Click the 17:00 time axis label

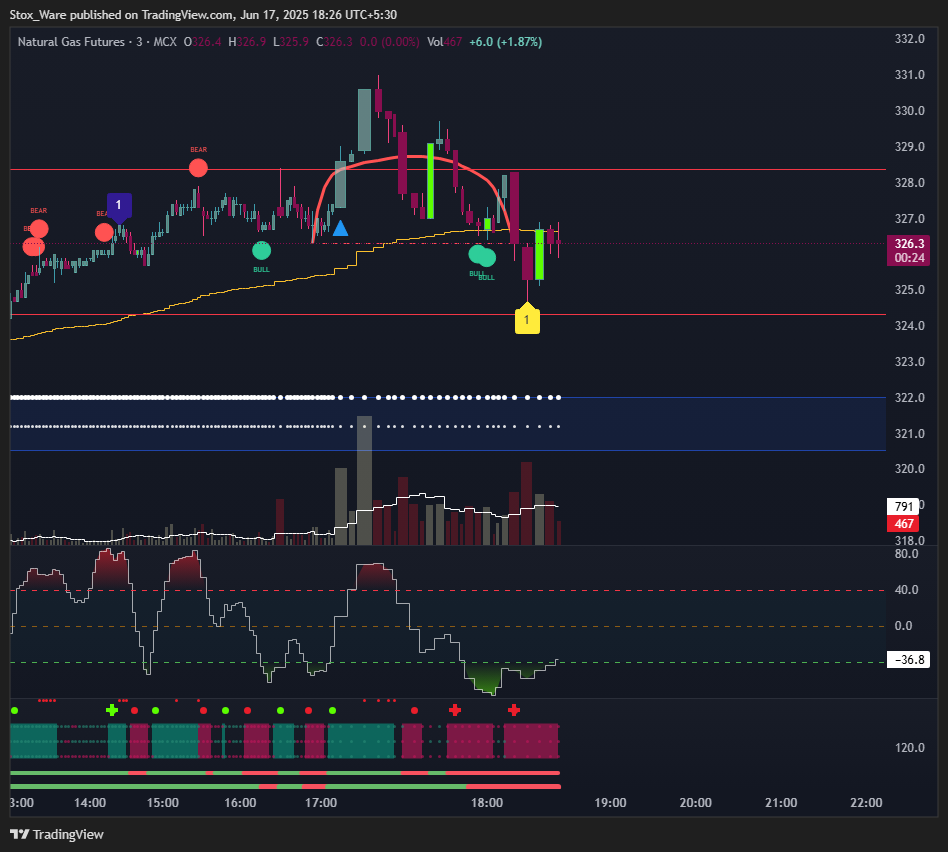point(321,803)
